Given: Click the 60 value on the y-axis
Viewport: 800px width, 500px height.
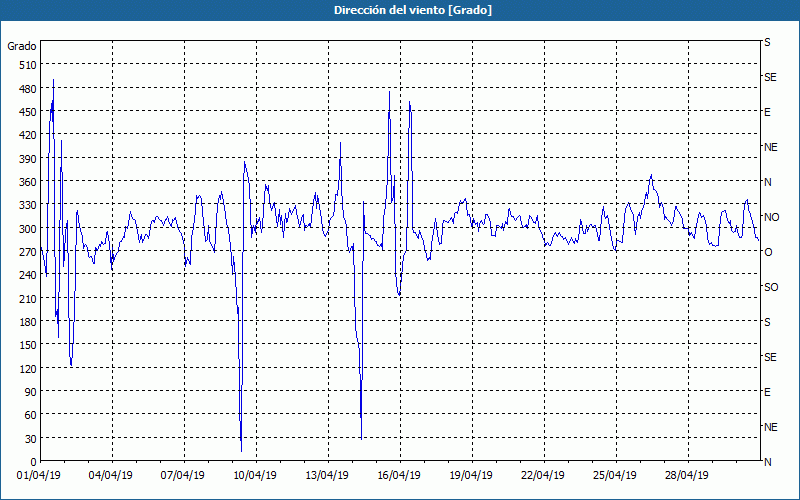Looking at the screenshot, I should coord(31,415).
